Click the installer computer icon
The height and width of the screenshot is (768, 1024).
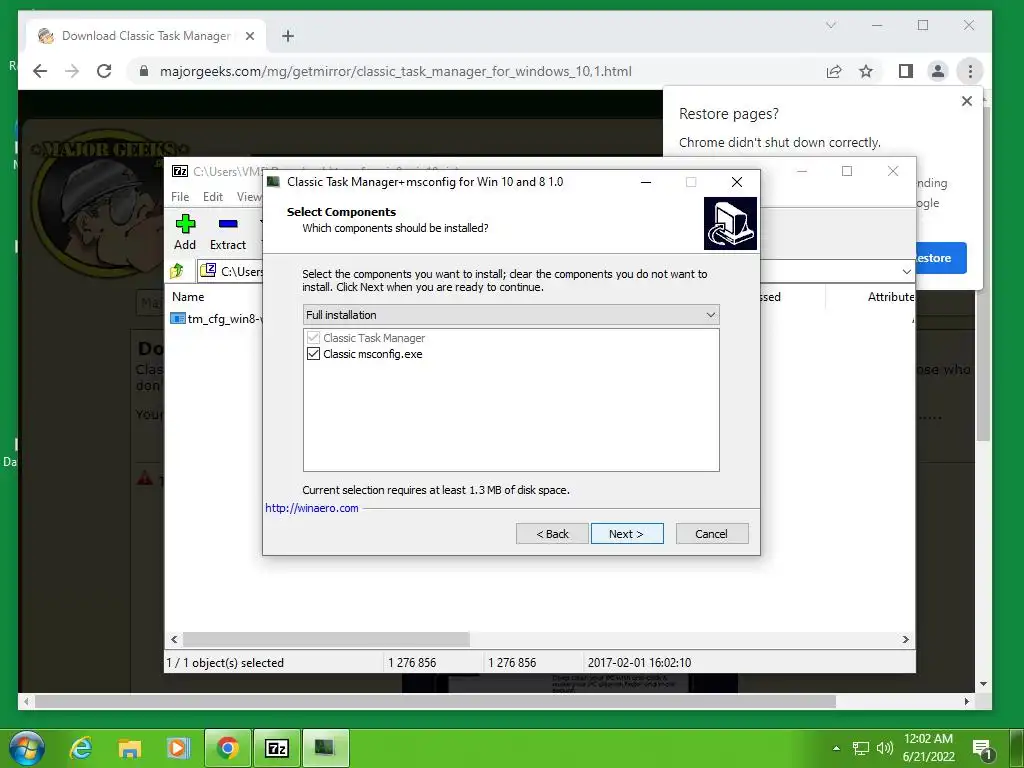730,223
